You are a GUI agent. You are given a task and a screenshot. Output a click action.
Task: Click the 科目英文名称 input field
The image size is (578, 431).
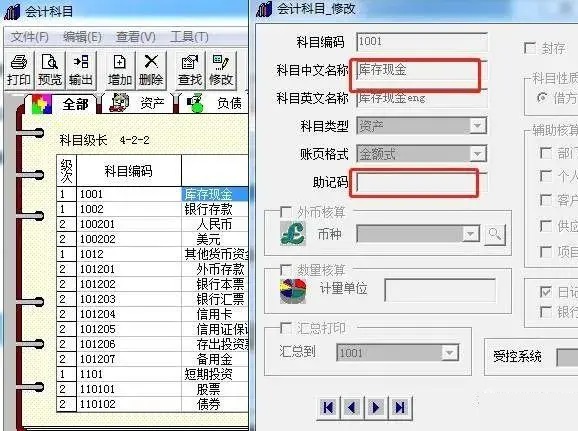422,98
